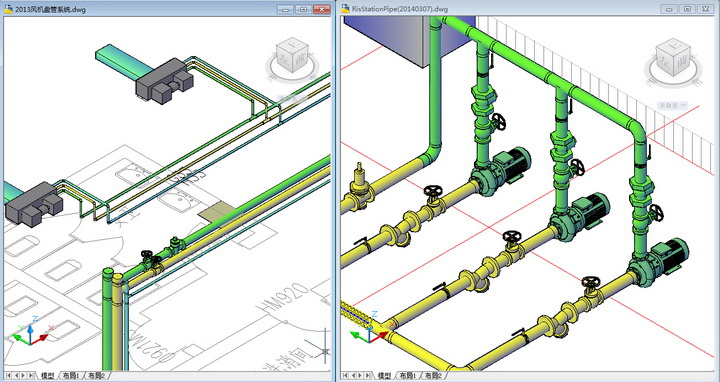Viewport: 720px width, 382px height.
Task: Click ViewCube left face in left drawing
Action: (284, 60)
